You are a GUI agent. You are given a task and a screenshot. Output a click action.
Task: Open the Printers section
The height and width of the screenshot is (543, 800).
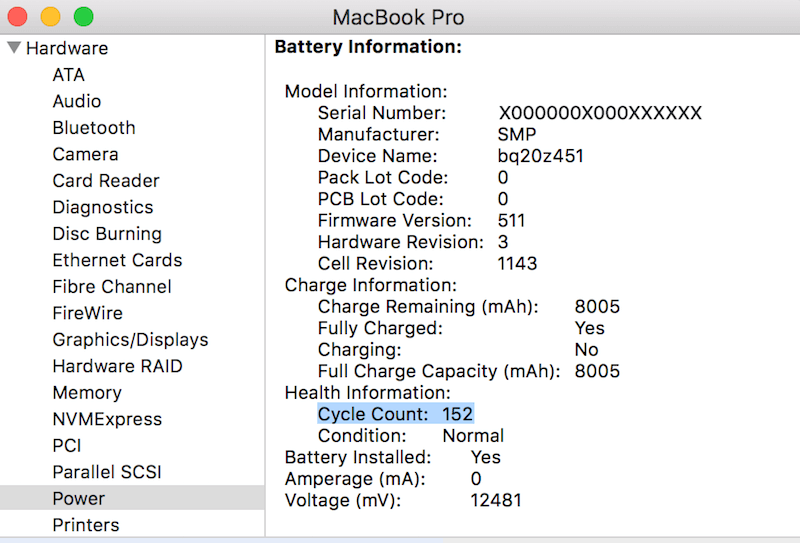86,525
